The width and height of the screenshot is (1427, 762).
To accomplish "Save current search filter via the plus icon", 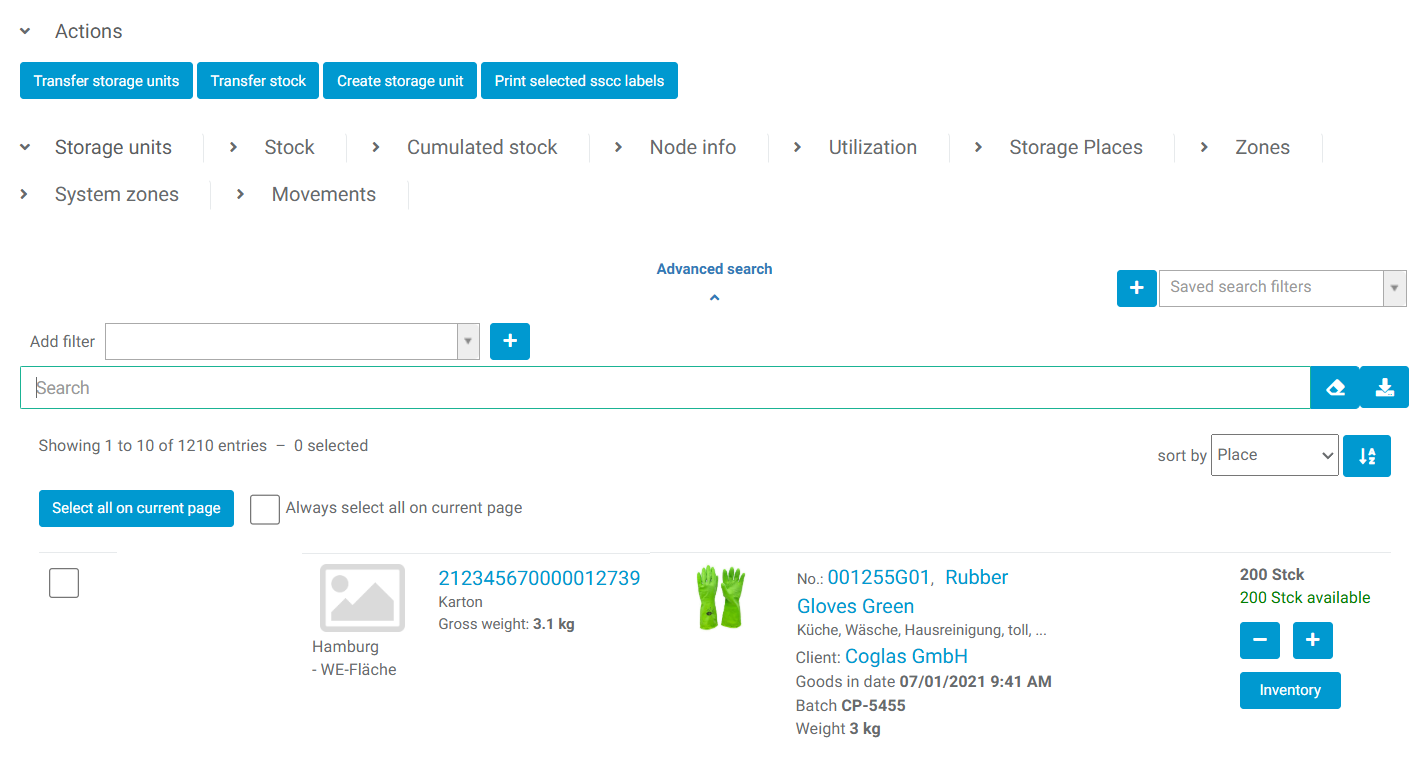I will tap(1136, 288).
